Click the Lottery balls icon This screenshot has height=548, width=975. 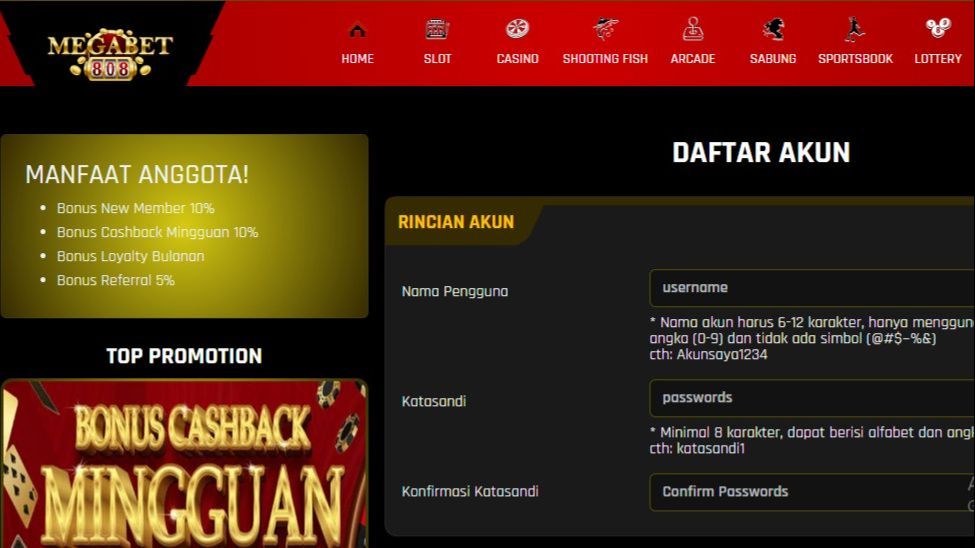pyautogui.click(x=938, y=28)
